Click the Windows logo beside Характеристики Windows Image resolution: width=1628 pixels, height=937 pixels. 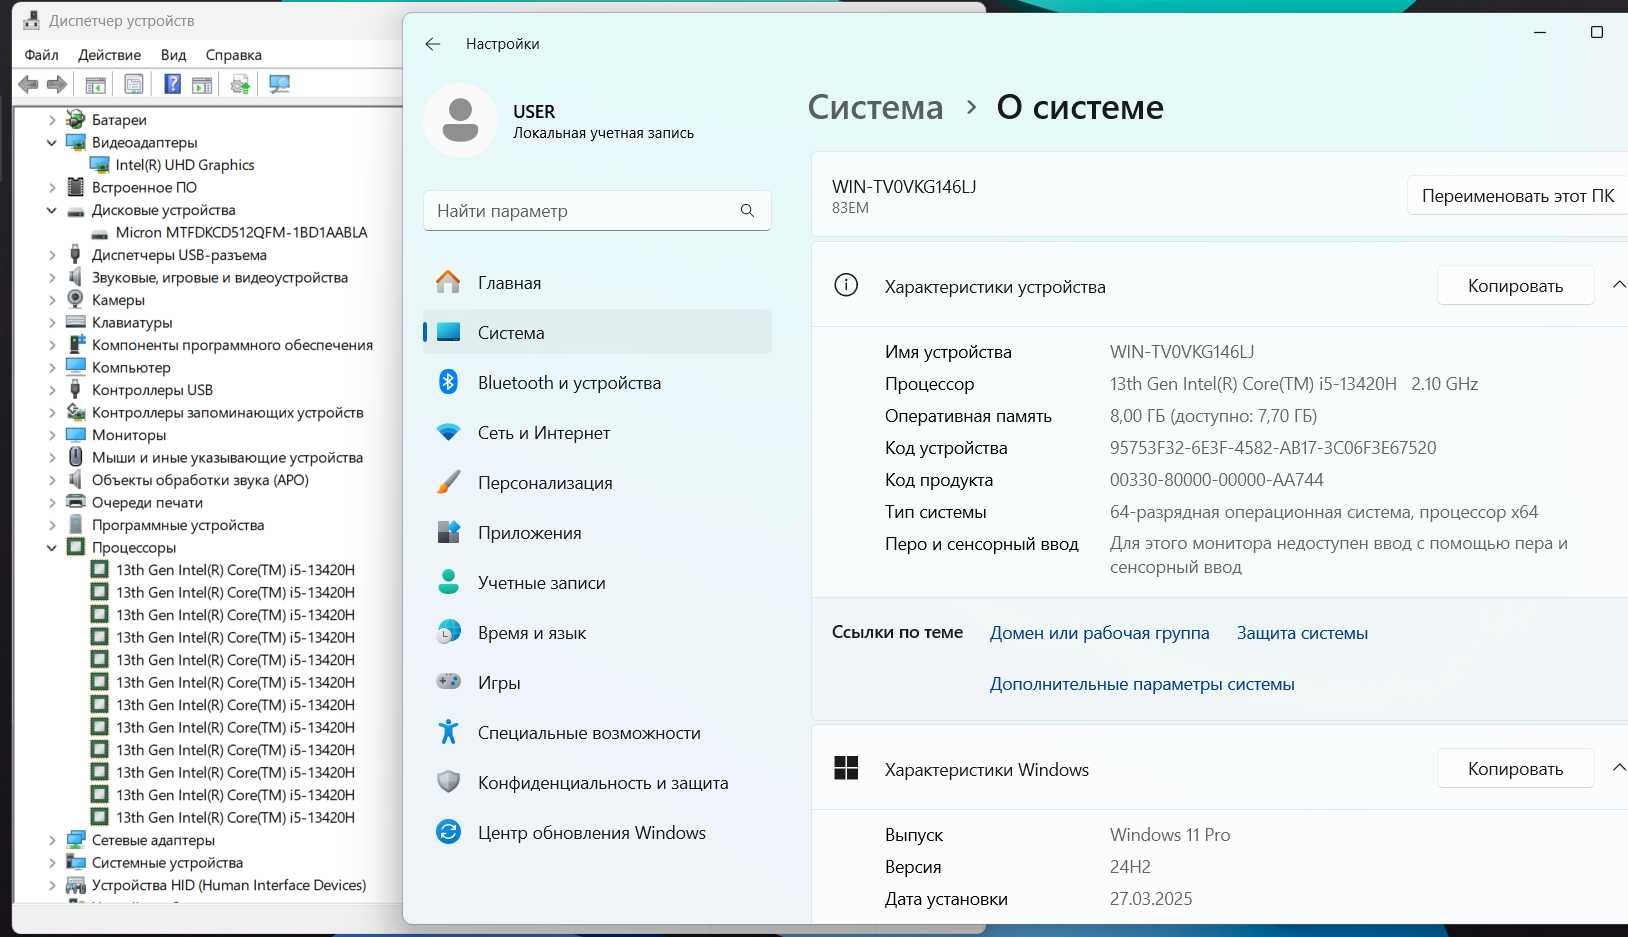(846, 768)
